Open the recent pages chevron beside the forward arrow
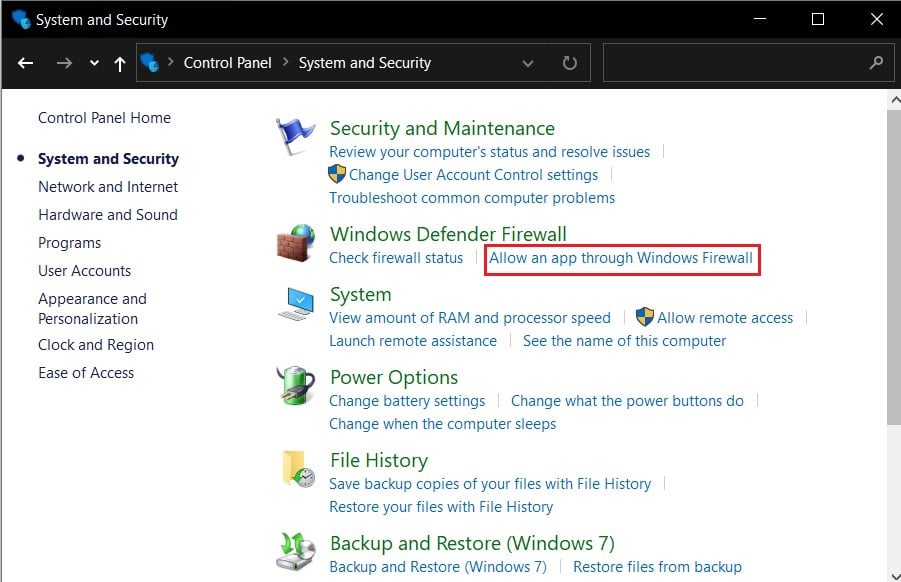The width and height of the screenshot is (901, 582). (x=93, y=62)
